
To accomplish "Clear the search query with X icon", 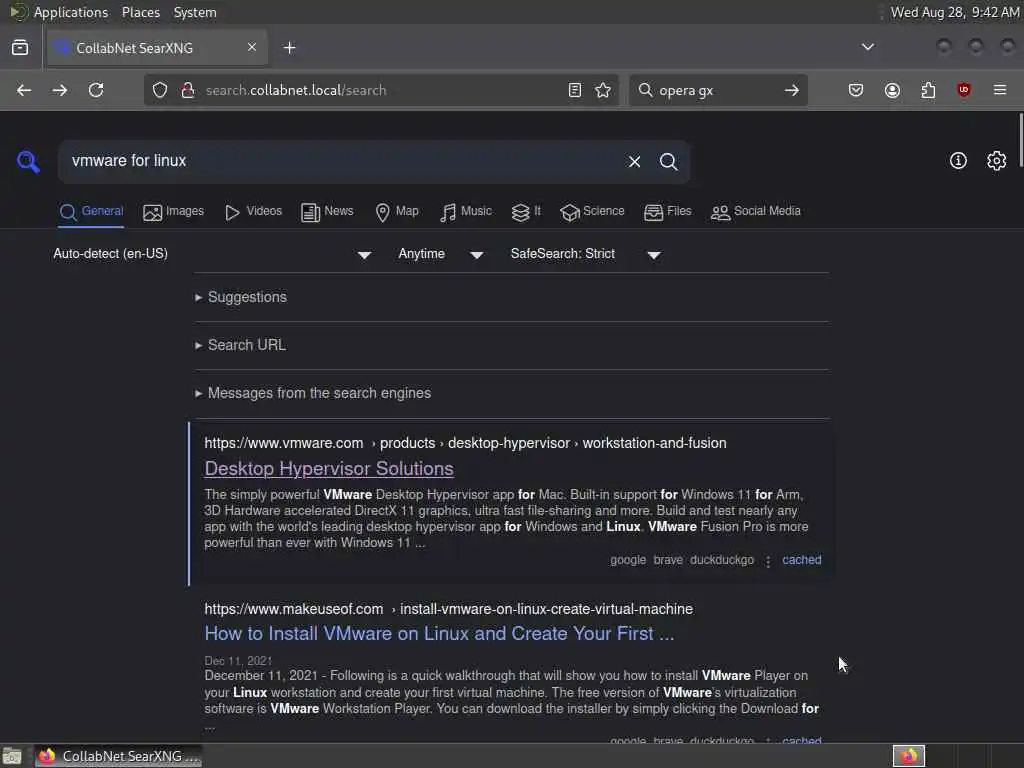I will click(x=634, y=161).
